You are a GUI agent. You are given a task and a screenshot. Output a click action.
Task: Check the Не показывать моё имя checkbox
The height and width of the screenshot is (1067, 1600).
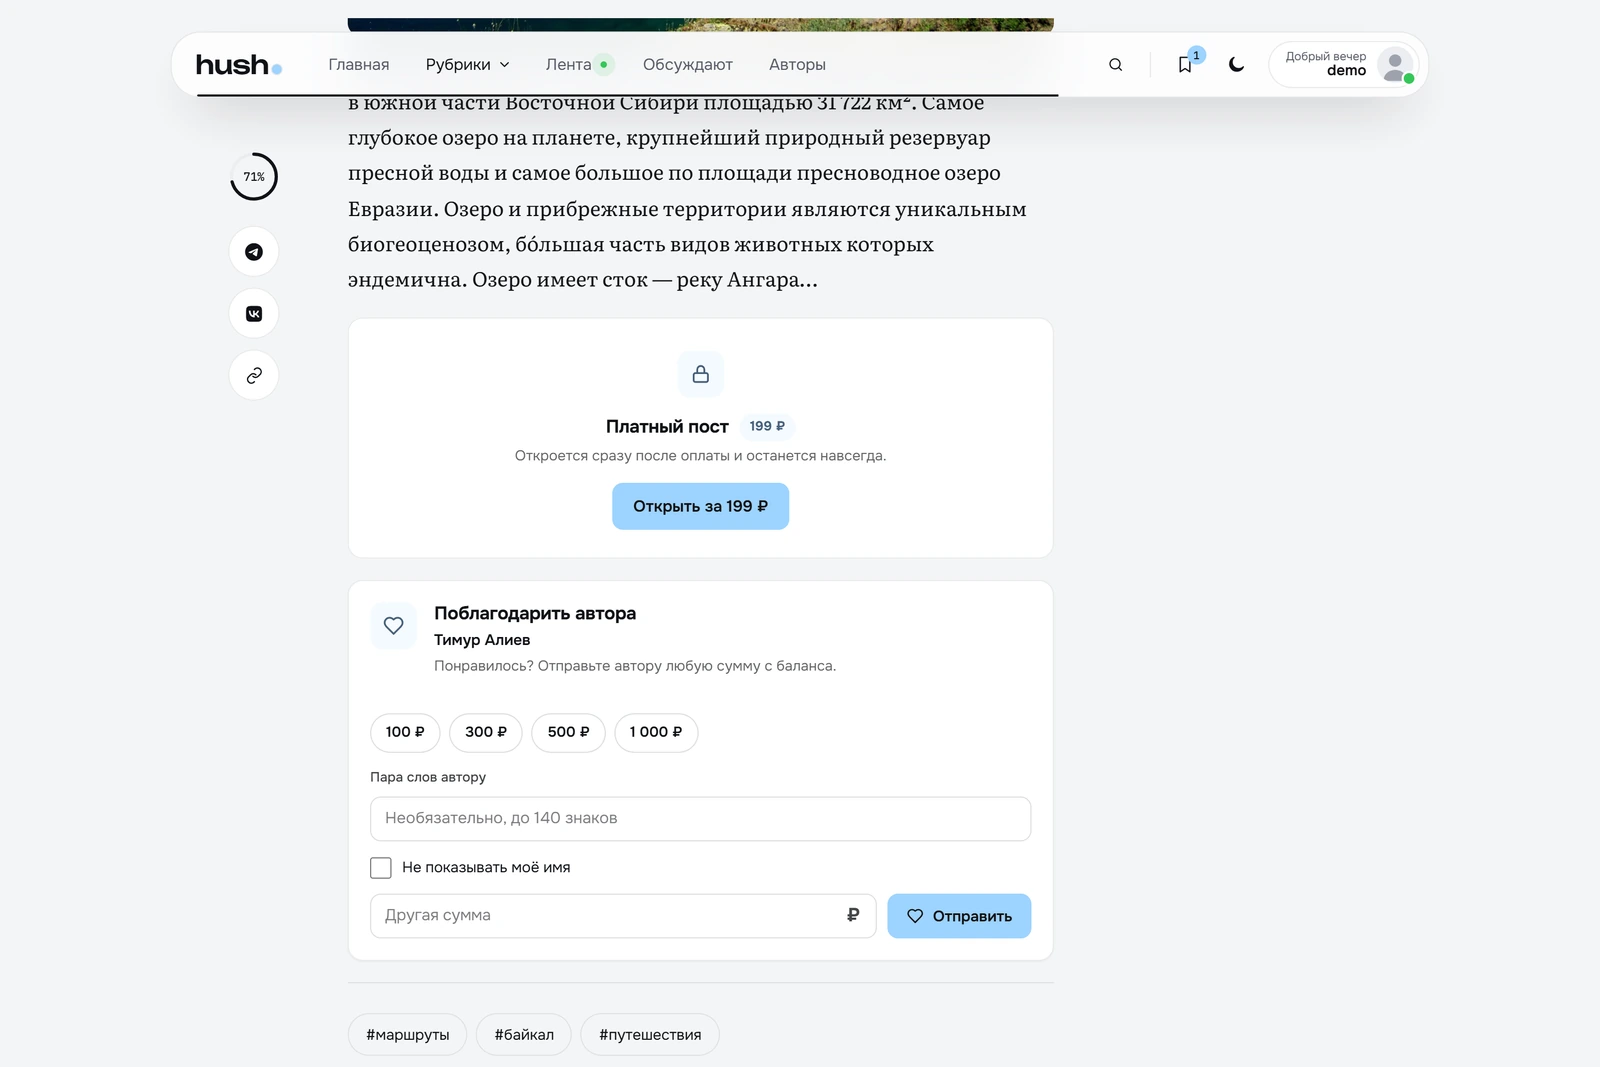pos(381,868)
